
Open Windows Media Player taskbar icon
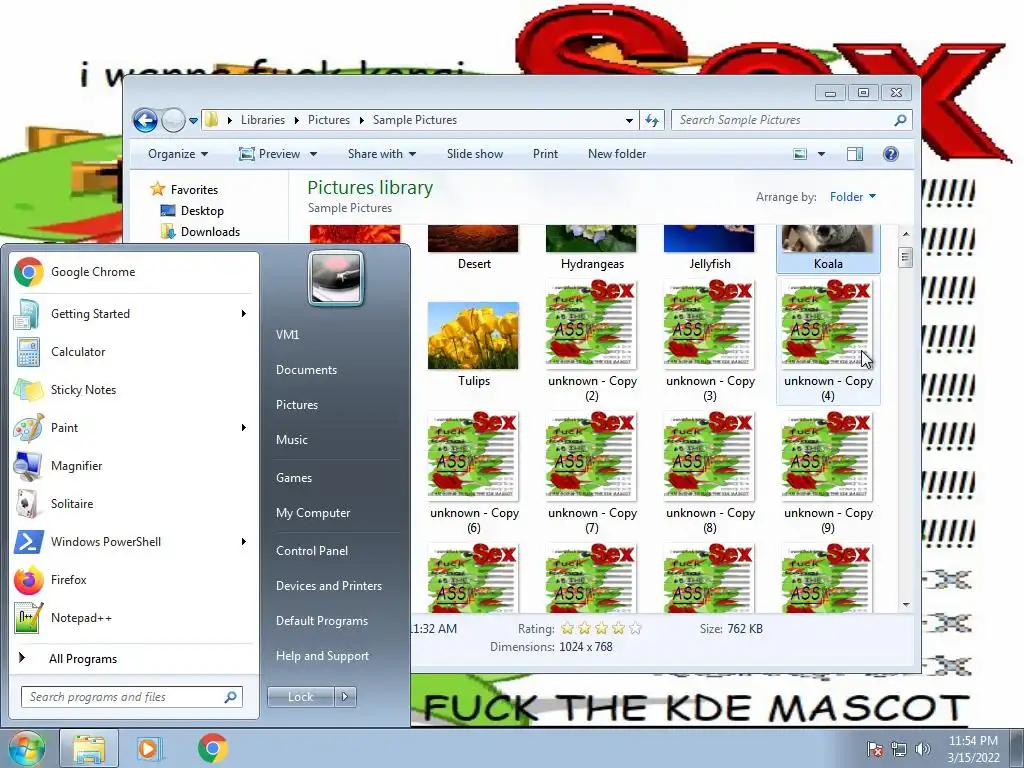click(x=148, y=749)
